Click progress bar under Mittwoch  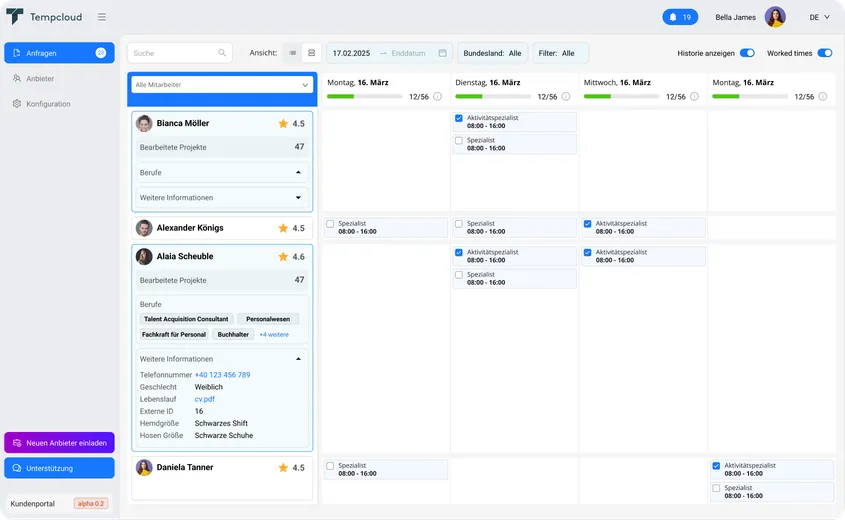pyautogui.click(x=621, y=96)
